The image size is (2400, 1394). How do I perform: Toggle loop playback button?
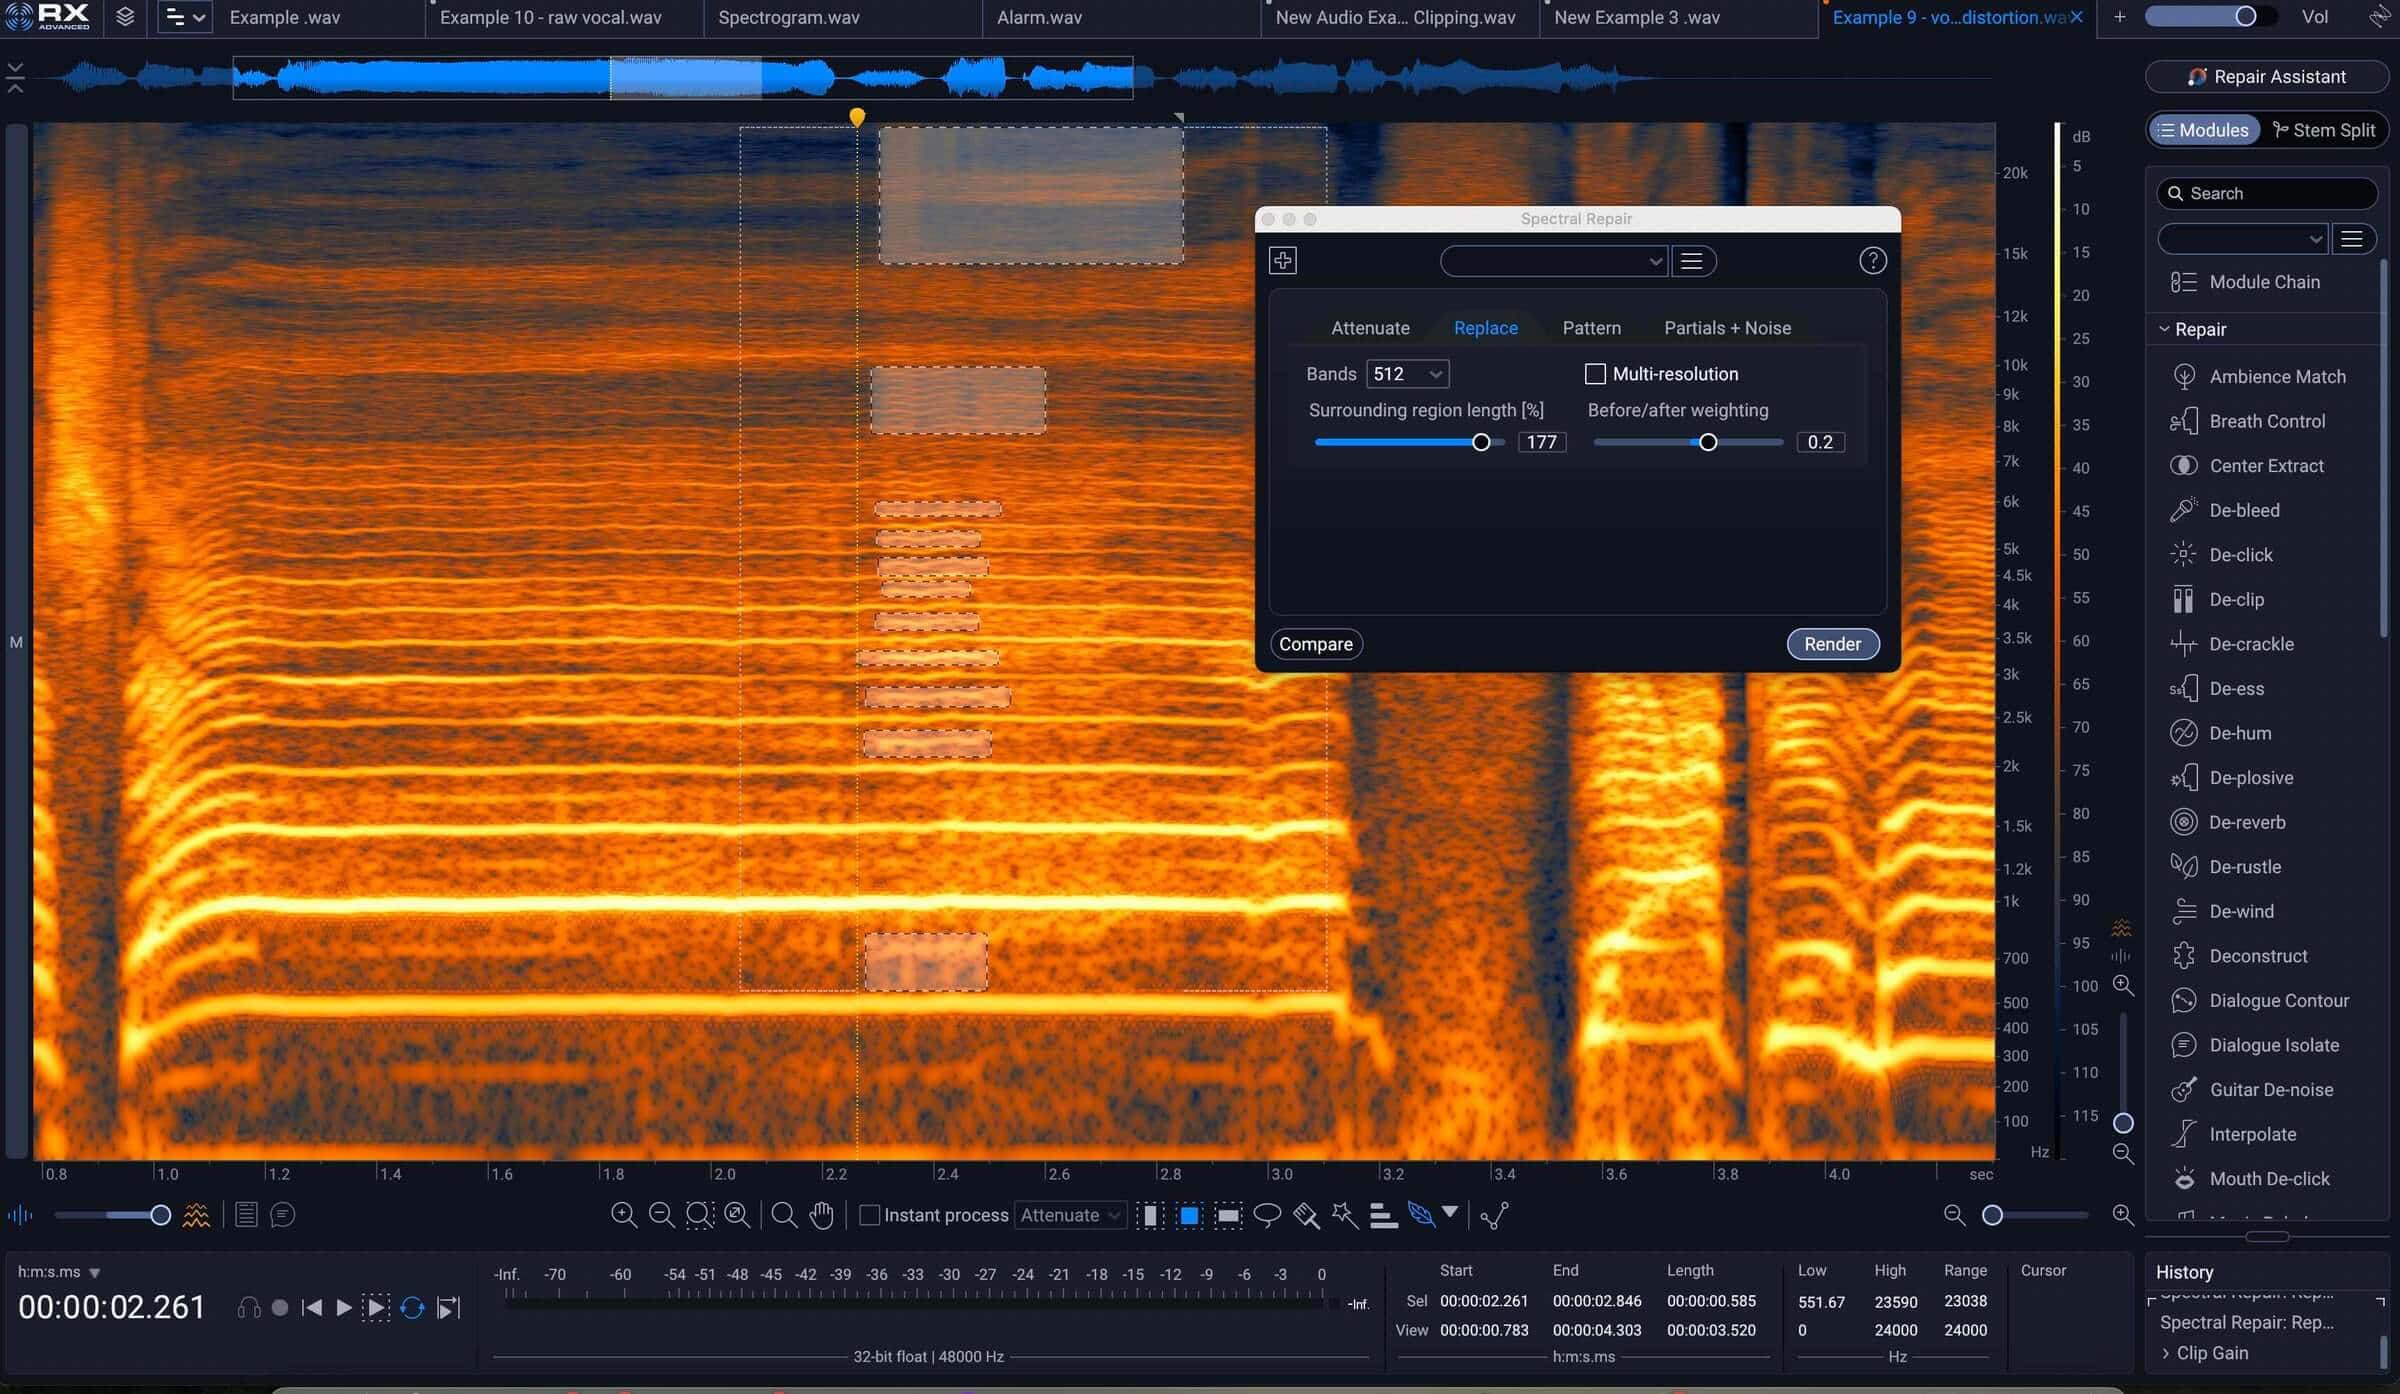click(412, 1307)
